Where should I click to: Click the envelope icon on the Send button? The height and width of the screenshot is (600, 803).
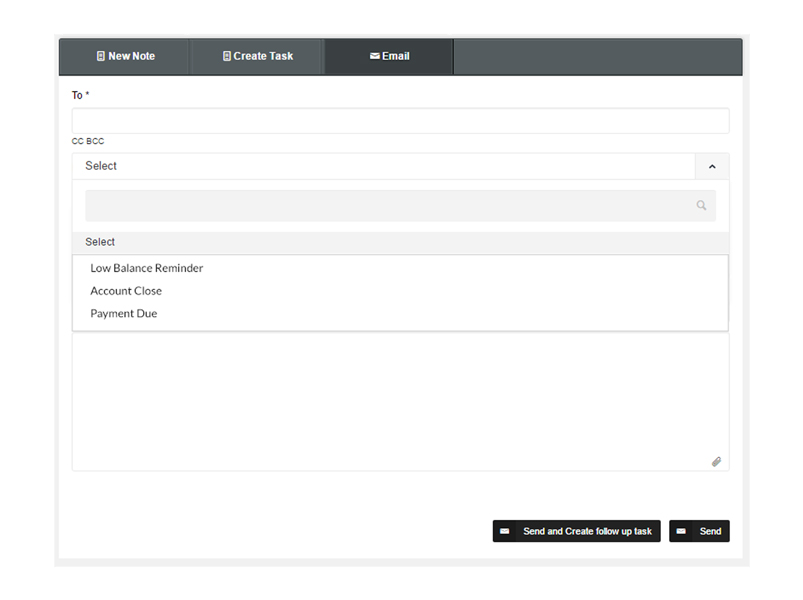681,531
